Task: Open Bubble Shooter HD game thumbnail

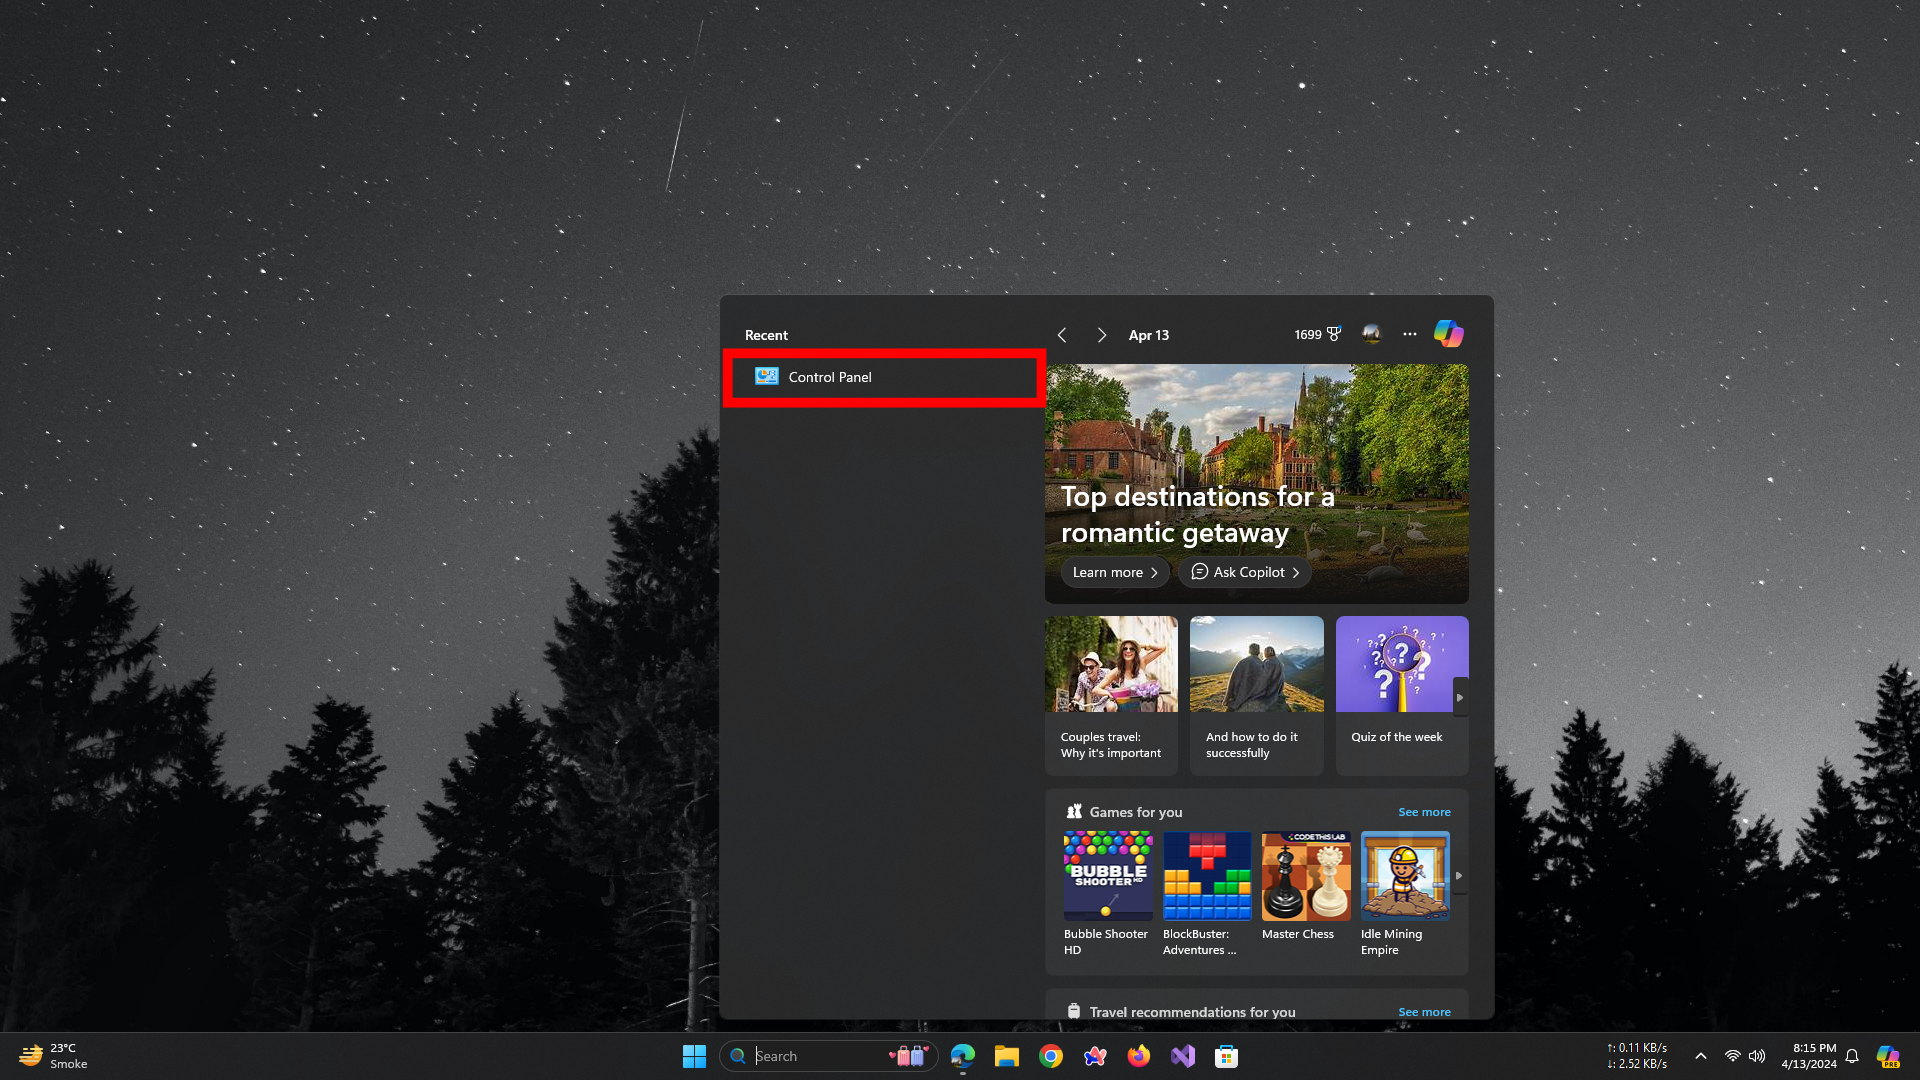Action: pos(1107,876)
